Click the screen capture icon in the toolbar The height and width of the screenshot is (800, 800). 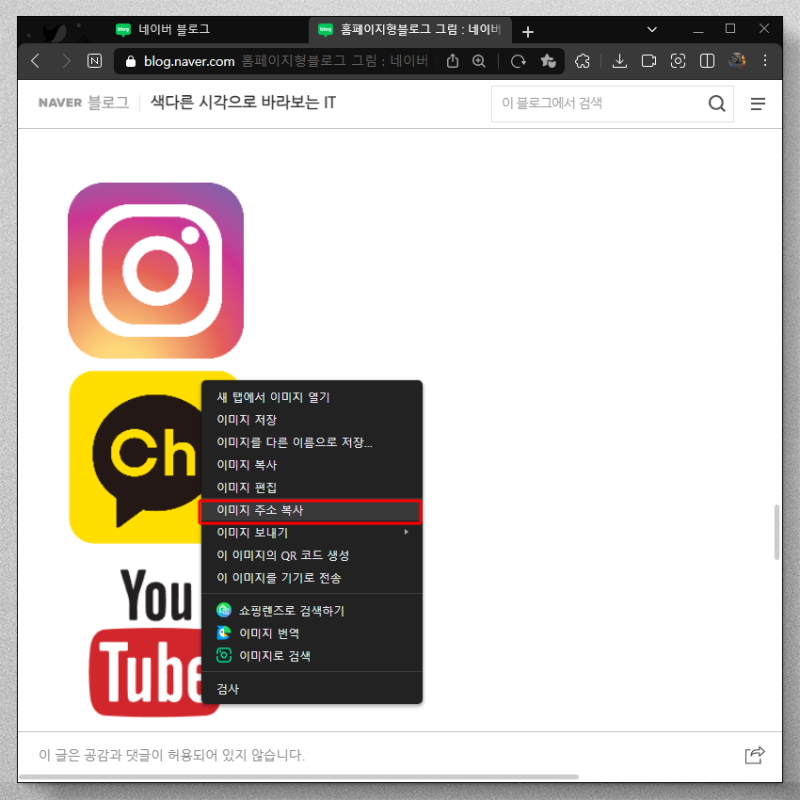[x=678, y=61]
